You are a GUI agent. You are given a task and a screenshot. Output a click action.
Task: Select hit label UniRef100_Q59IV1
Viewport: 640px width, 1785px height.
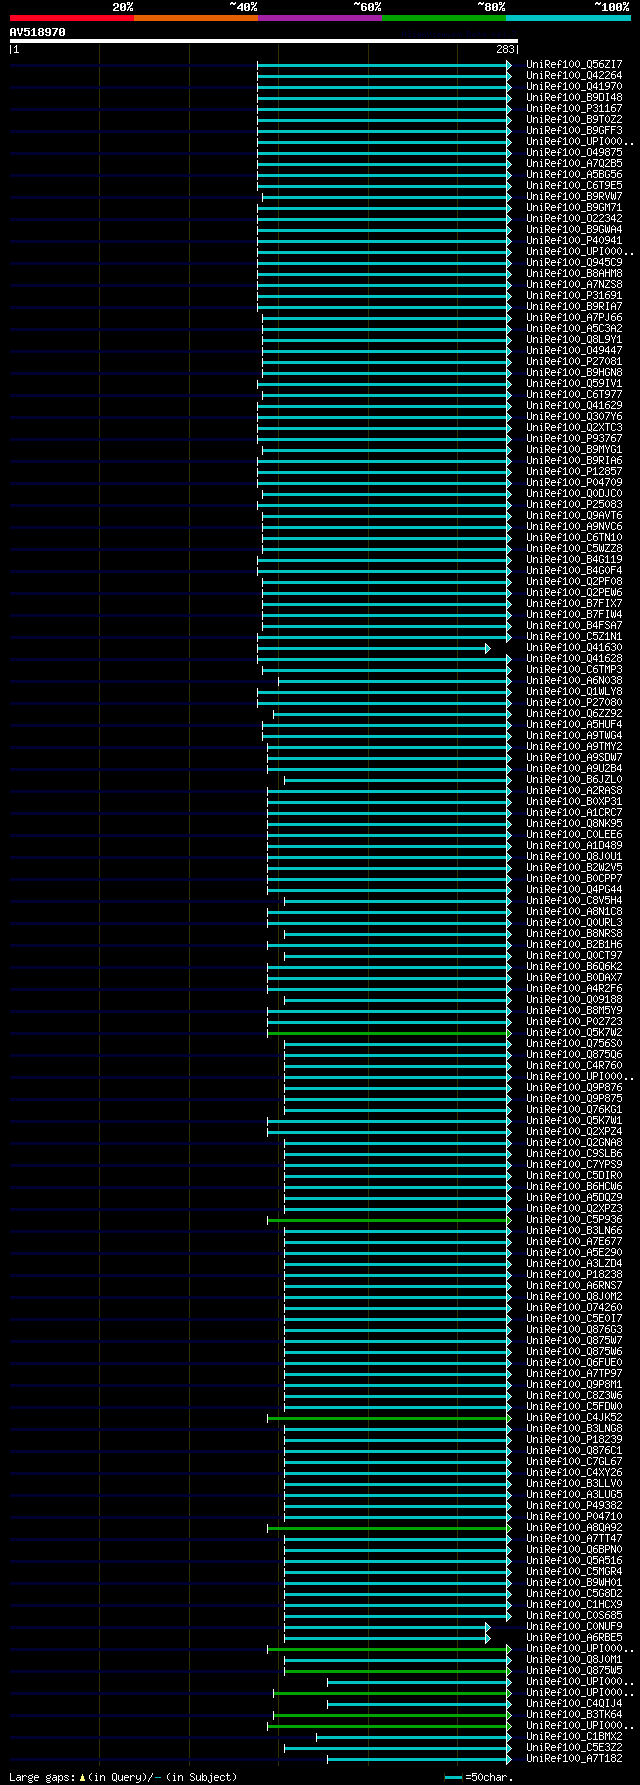(x=574, y=383)
